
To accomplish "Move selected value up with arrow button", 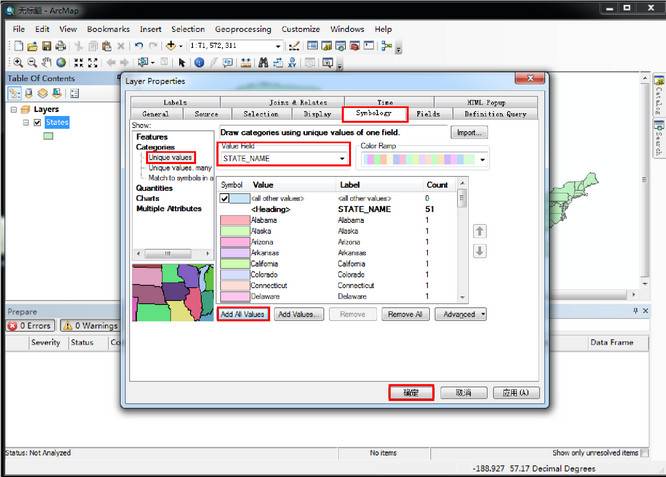I will (480, 231).
